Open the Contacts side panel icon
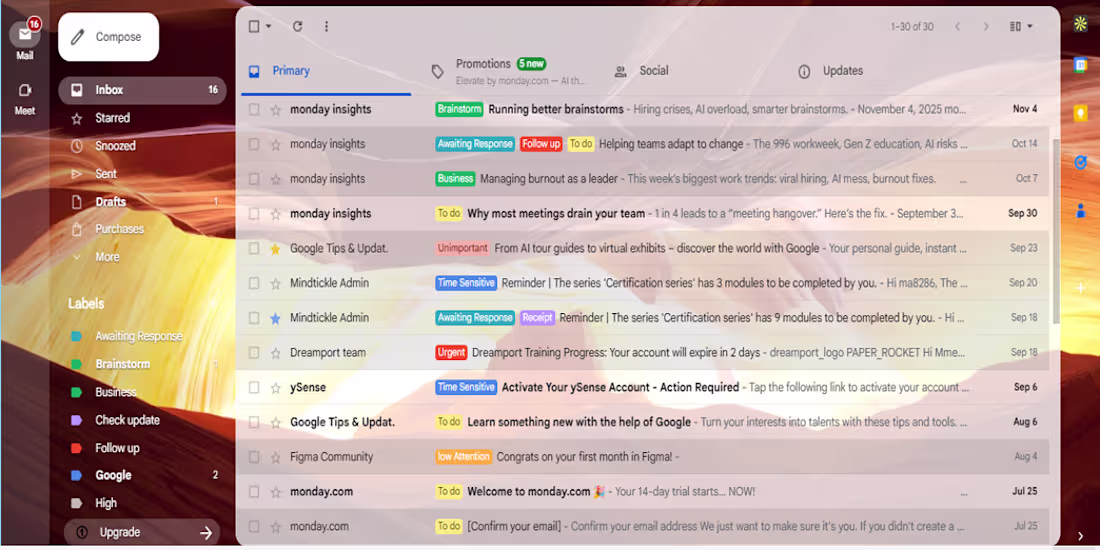Viewport: 1100px width, 550px height. pyautogui.click(x=1080, y=210)
